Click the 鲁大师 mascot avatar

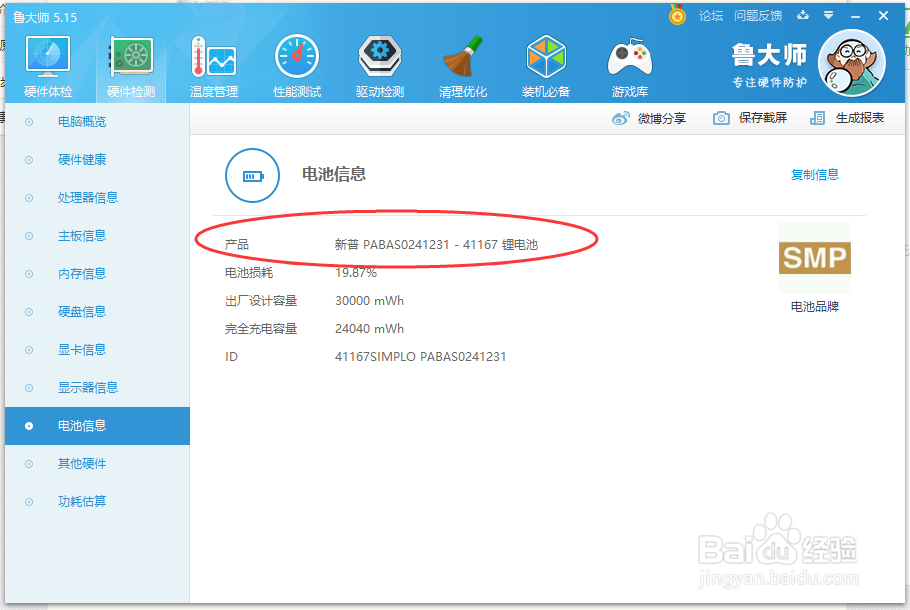click(852, 63)
